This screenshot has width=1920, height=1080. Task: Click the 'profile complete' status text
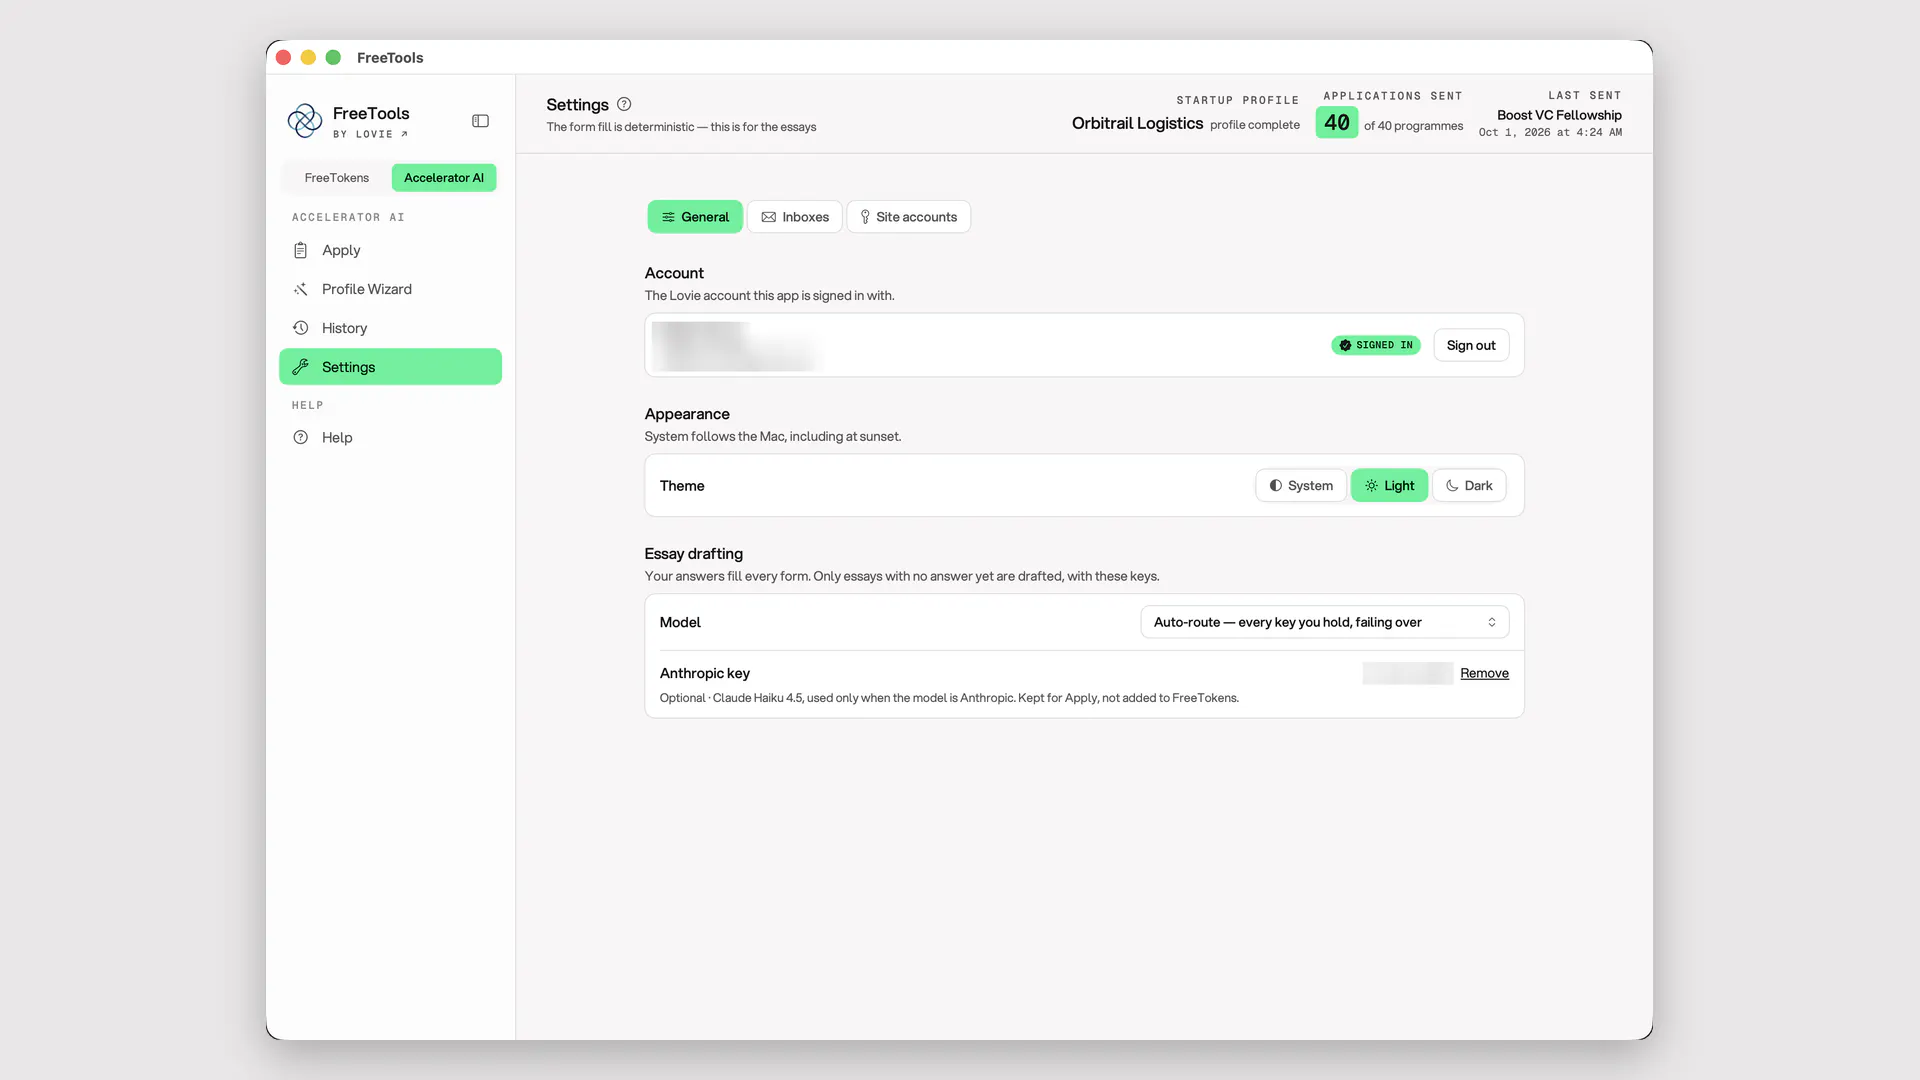[x=1255, y=125]
